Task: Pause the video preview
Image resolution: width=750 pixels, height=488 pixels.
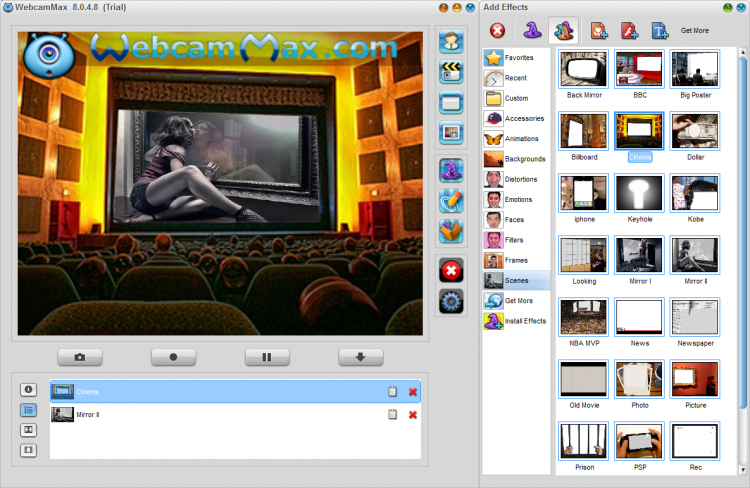Action: pyautogui.click(x=267, y=357)
